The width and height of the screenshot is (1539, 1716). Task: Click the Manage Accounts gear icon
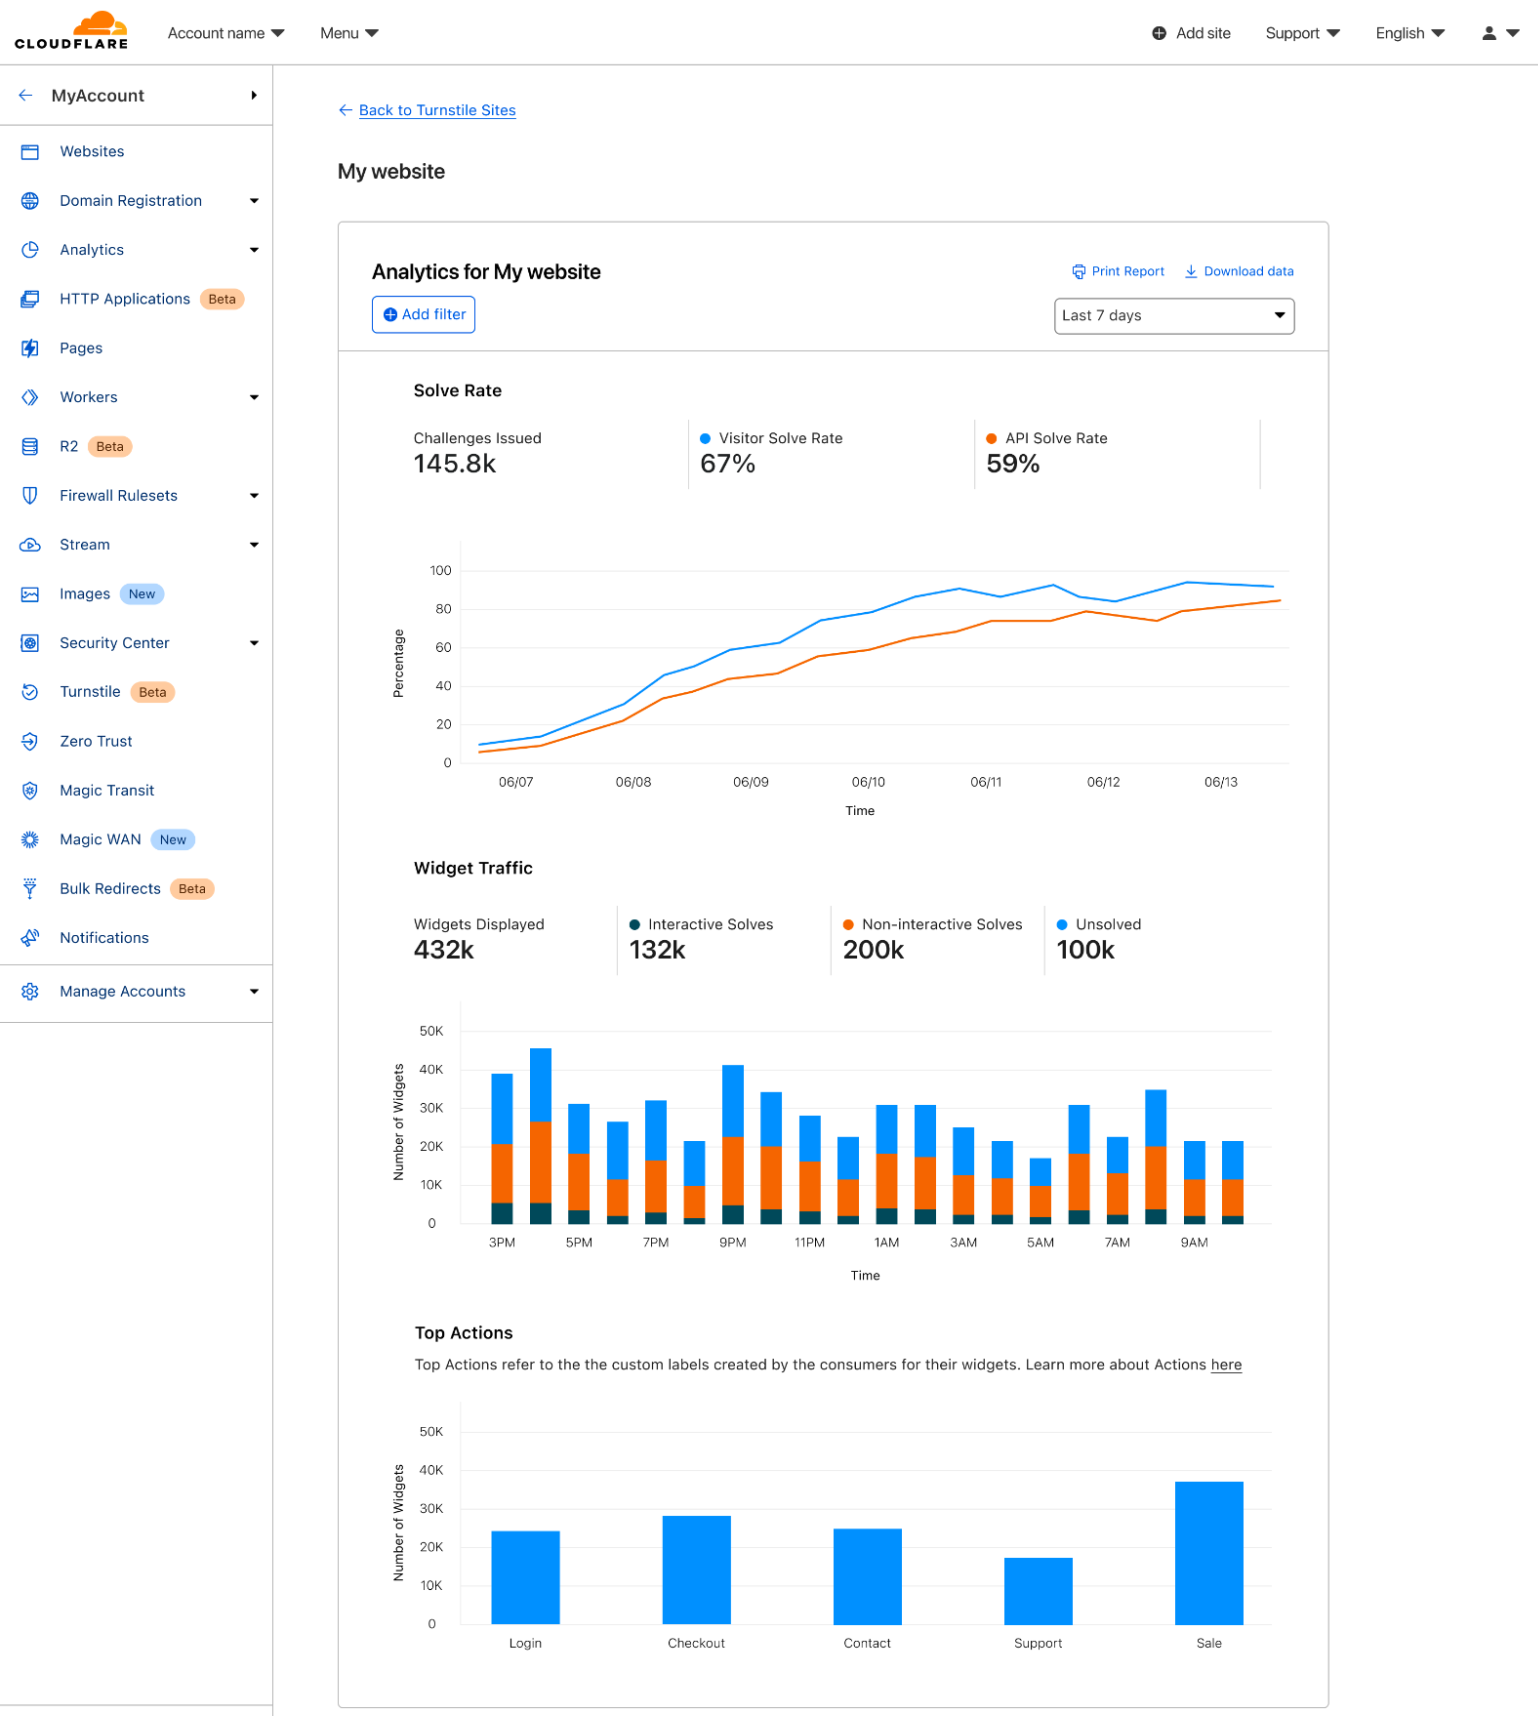[30, 992]
